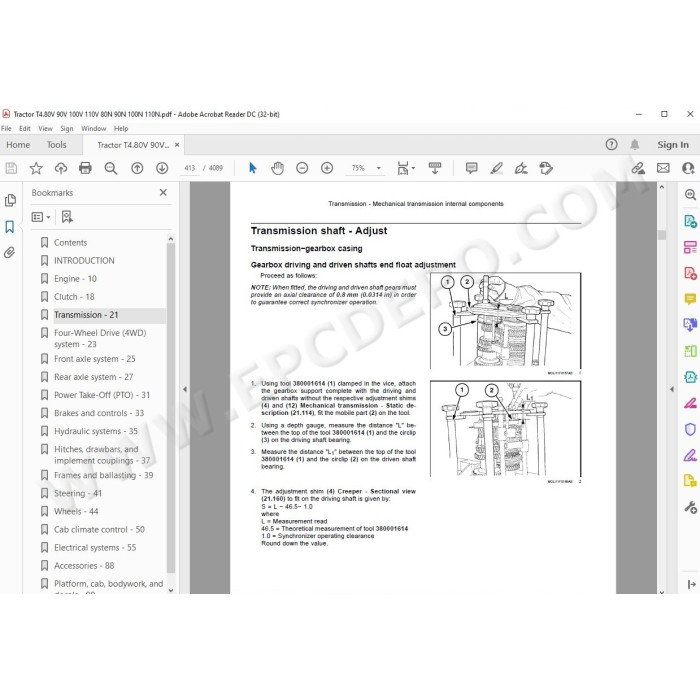This screenshot has width=700, height=700.
Task: Click the upload to cloud icon
Action: [x=61, y=168]
